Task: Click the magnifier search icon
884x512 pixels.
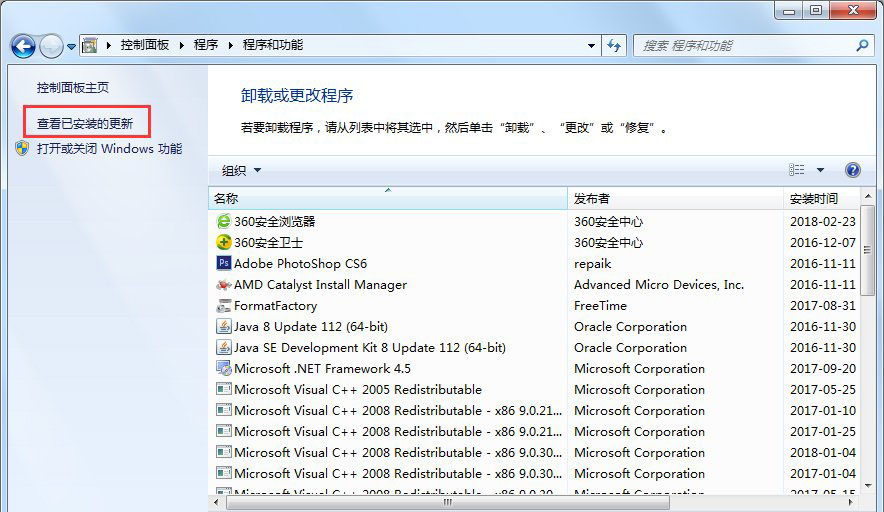Action: coord(862,46)
